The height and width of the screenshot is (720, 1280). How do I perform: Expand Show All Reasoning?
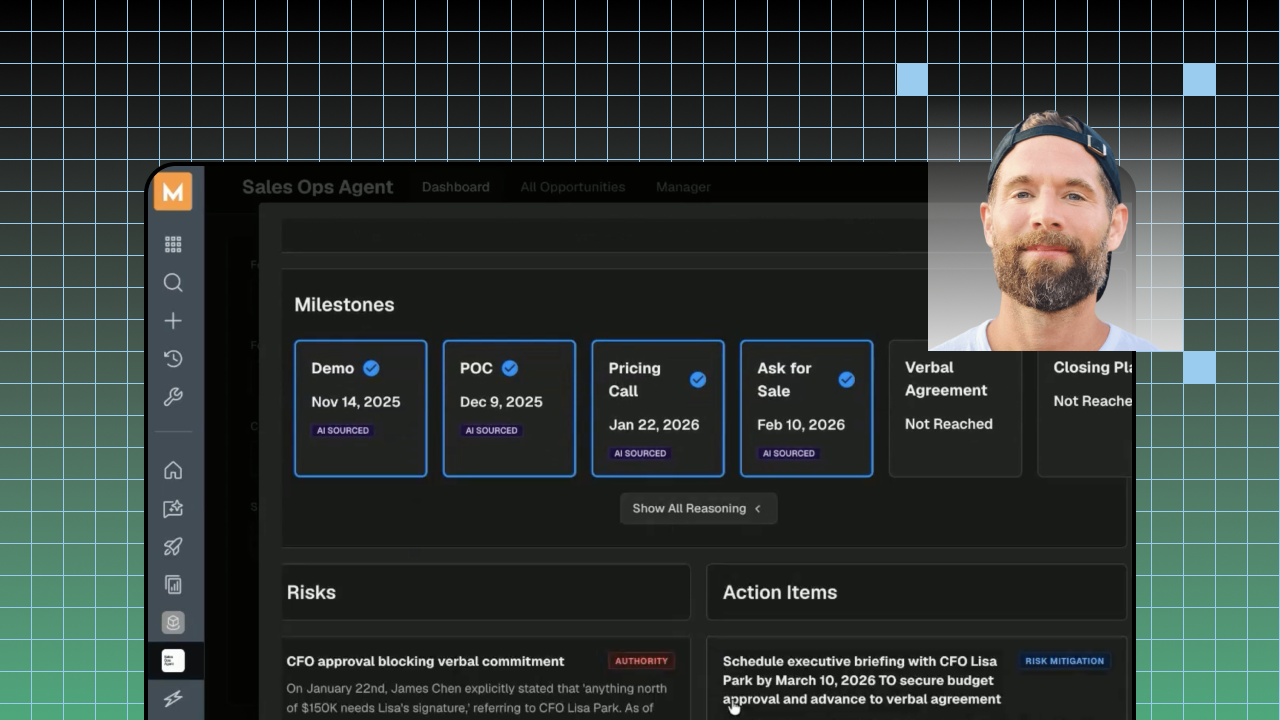pyautogui.click(x=698, y=508)
